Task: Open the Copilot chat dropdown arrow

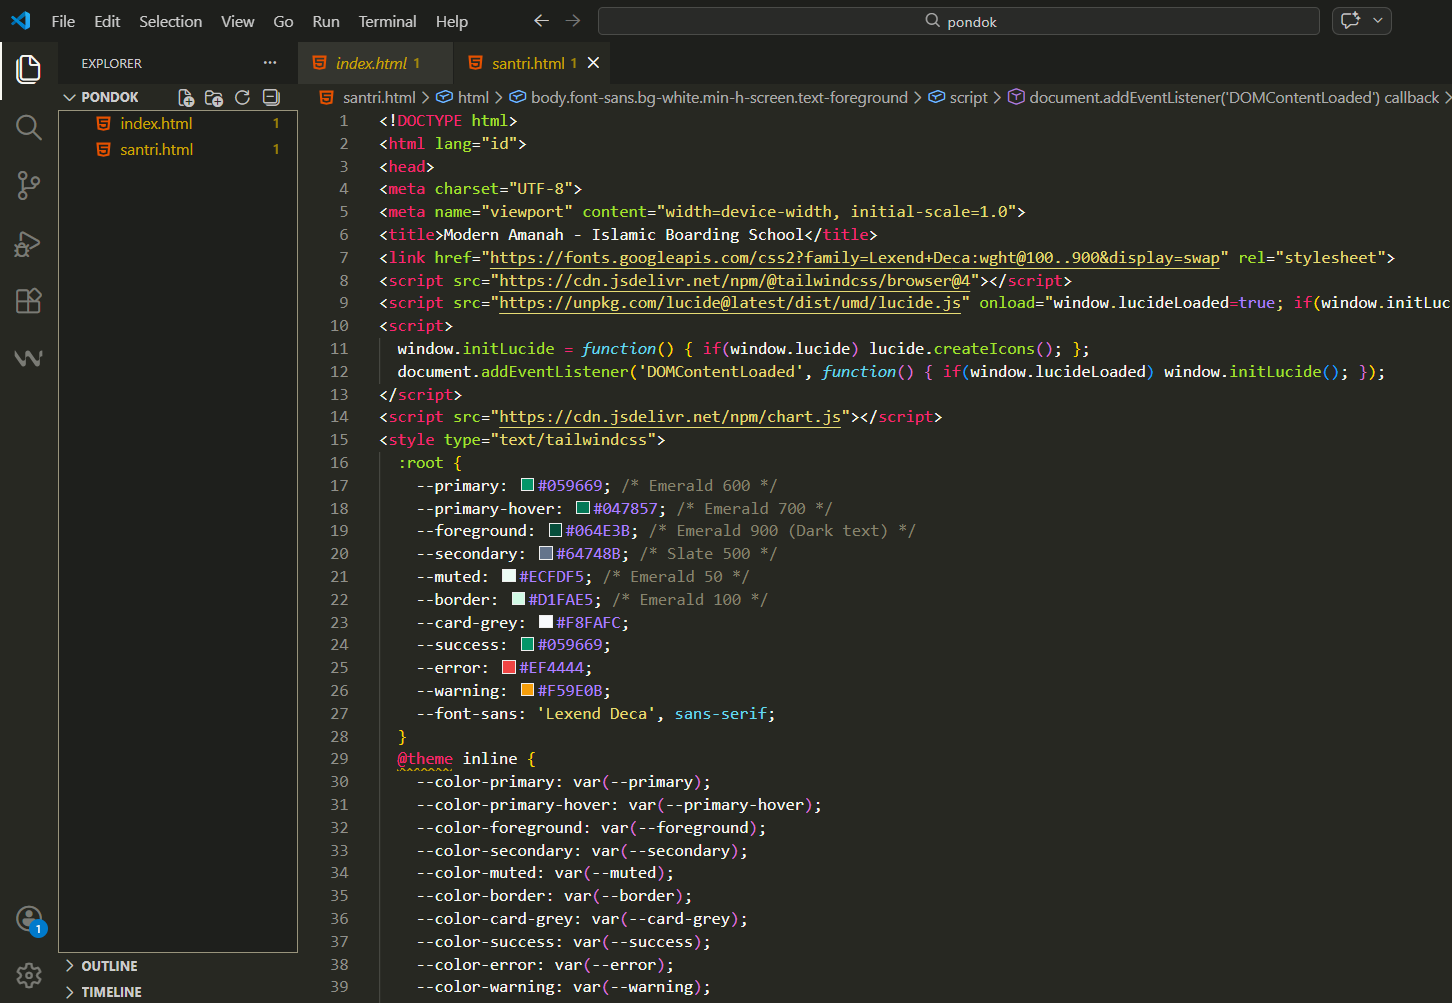Action: click(1378, 21)
